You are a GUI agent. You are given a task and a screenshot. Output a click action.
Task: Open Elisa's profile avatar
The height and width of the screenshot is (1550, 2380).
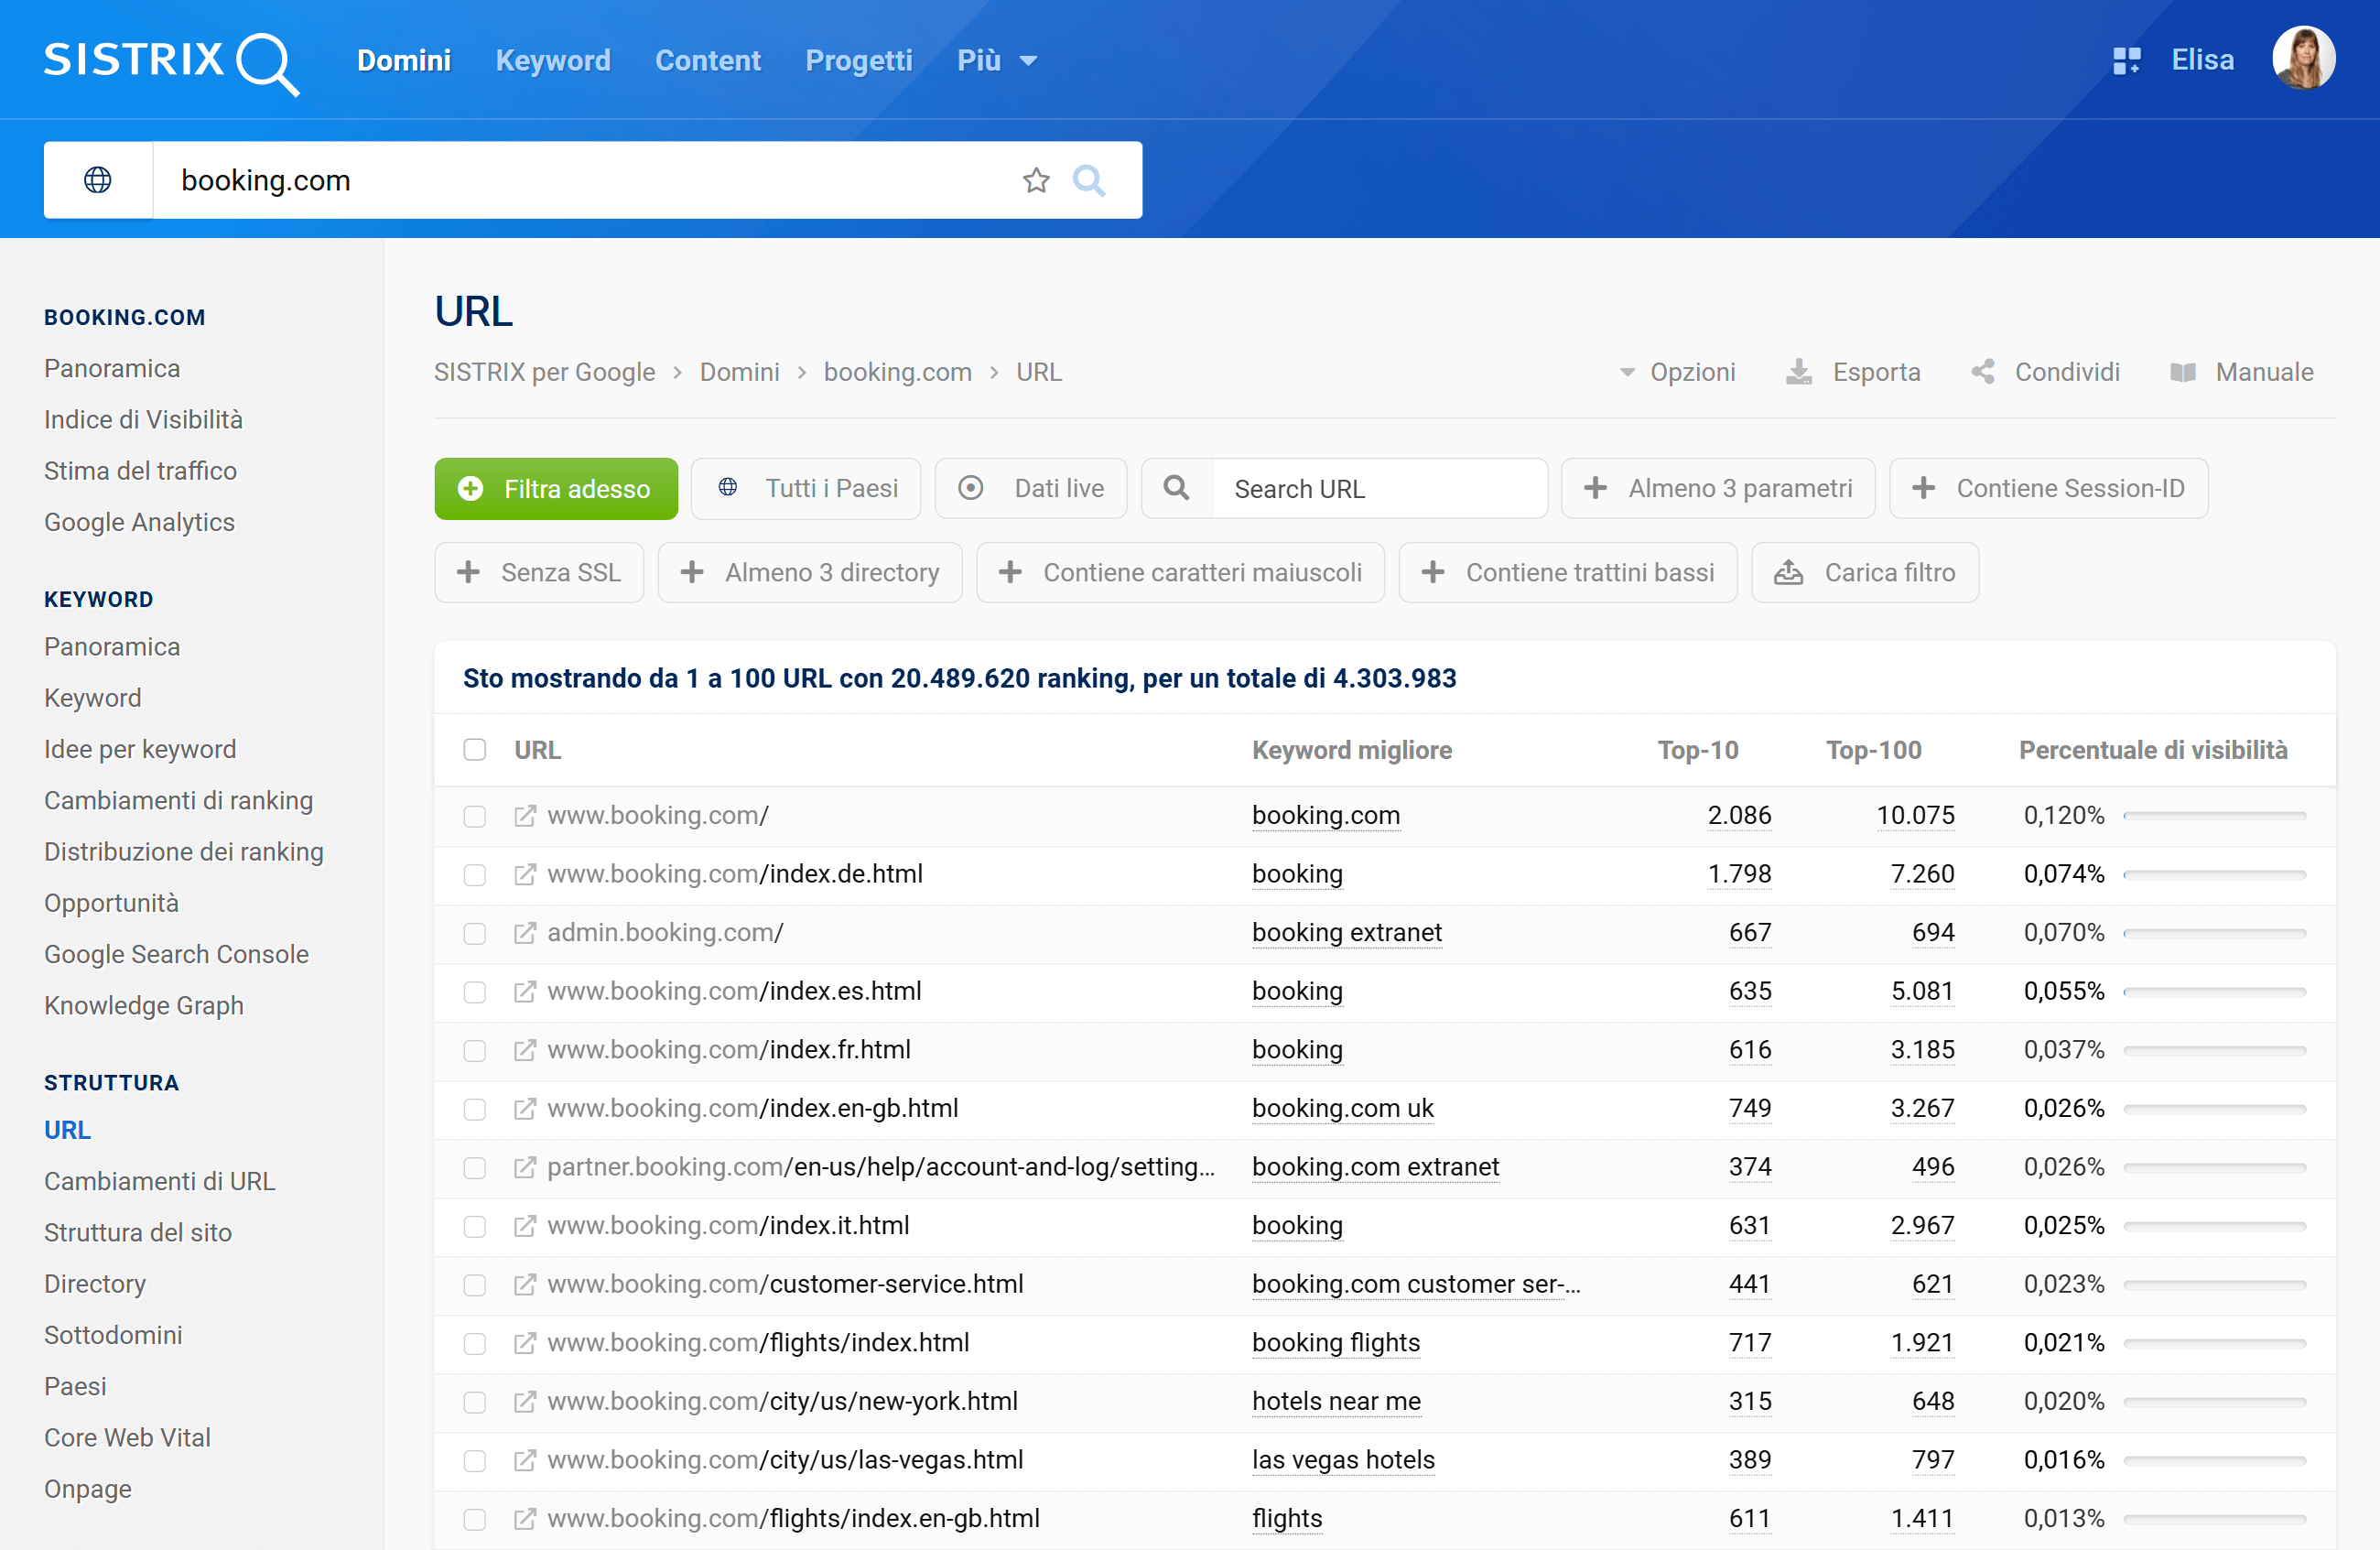click(x=2303, y=58)
